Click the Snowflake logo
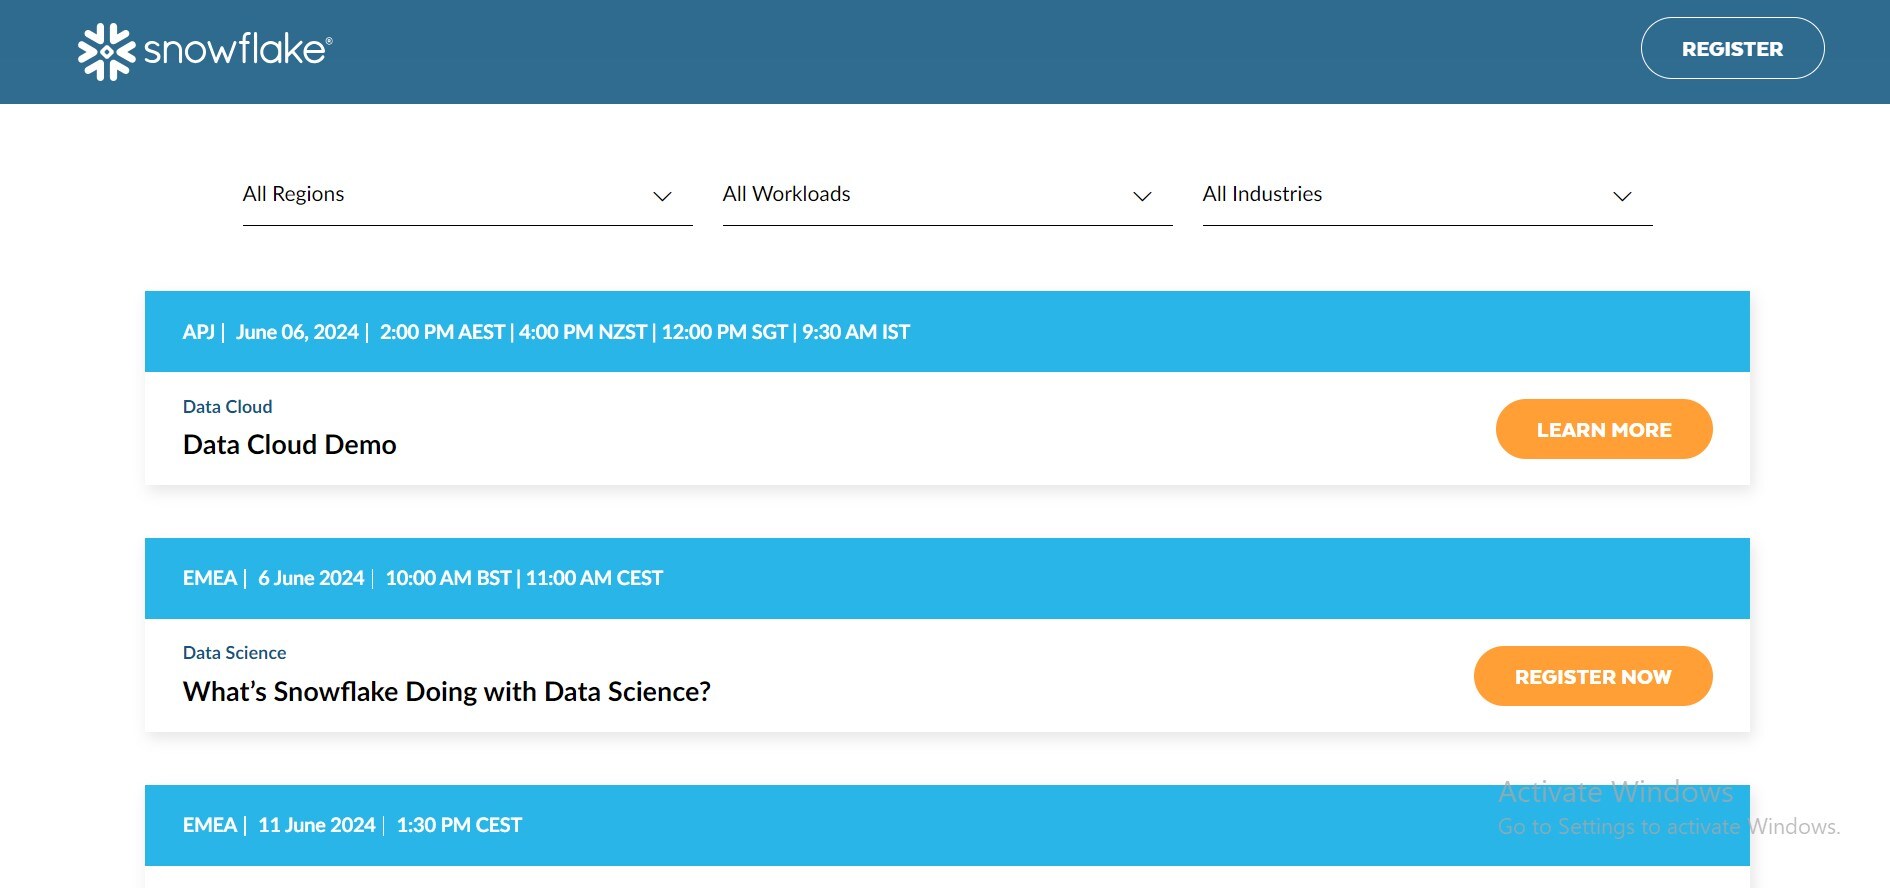The height and width of the screenshot is (888, 1890). pos(205,51)
